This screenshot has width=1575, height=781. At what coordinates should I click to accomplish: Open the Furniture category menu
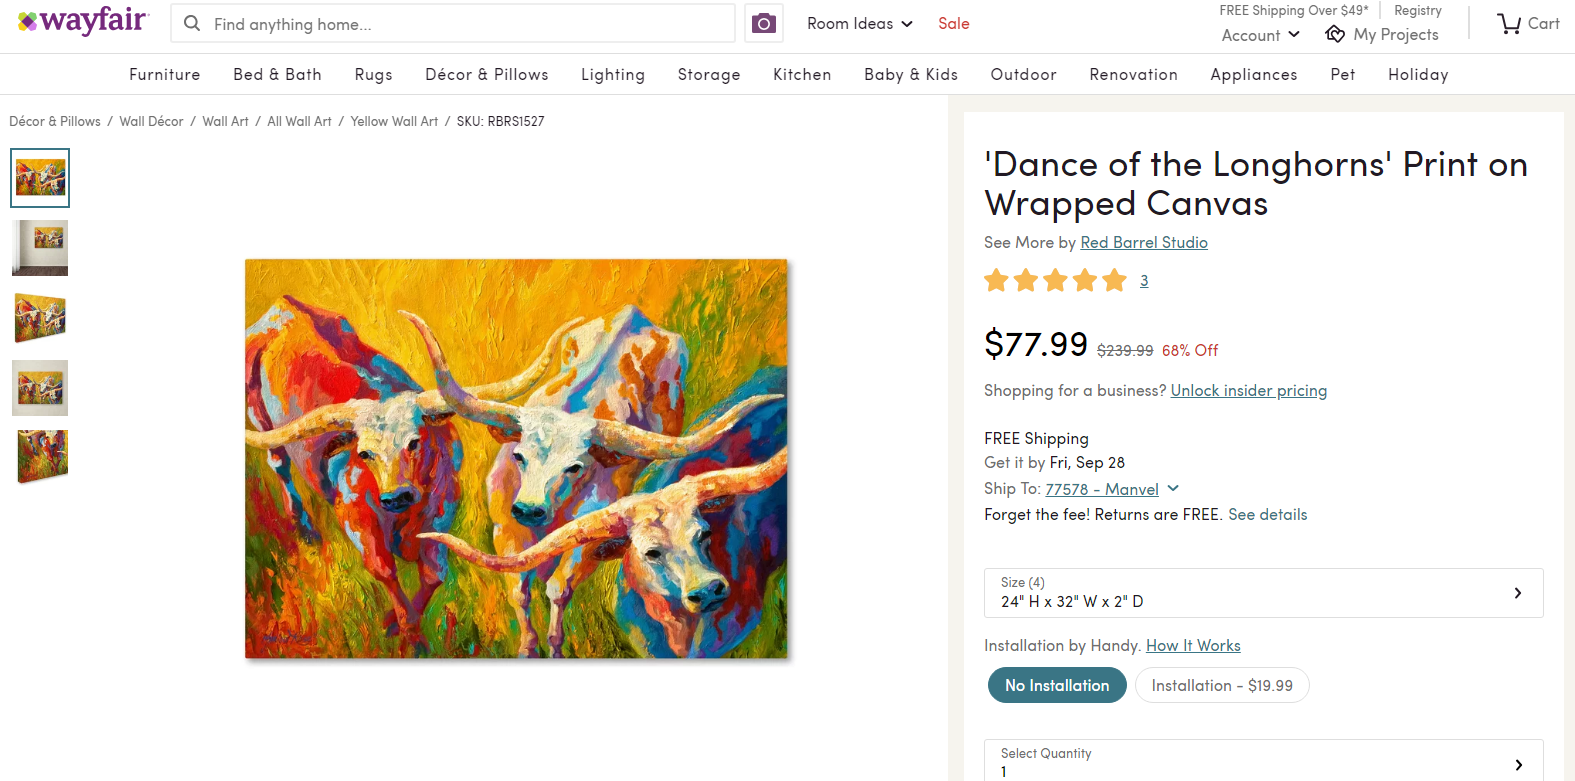click(x=165, y=74)
